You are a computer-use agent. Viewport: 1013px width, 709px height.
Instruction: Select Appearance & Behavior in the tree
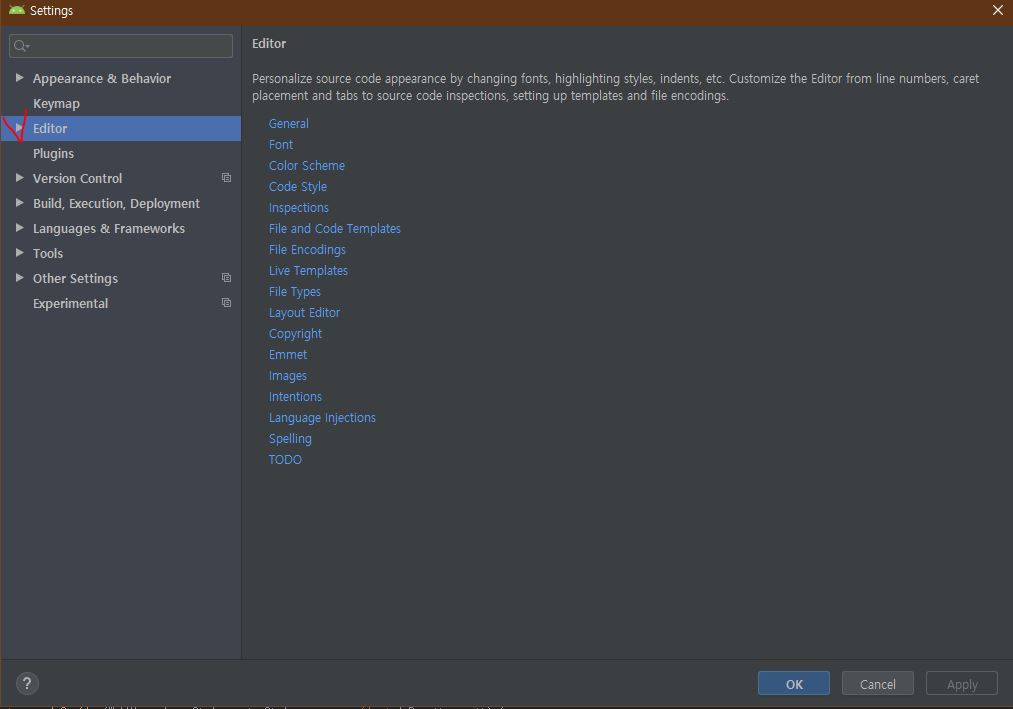pos(102,78)
